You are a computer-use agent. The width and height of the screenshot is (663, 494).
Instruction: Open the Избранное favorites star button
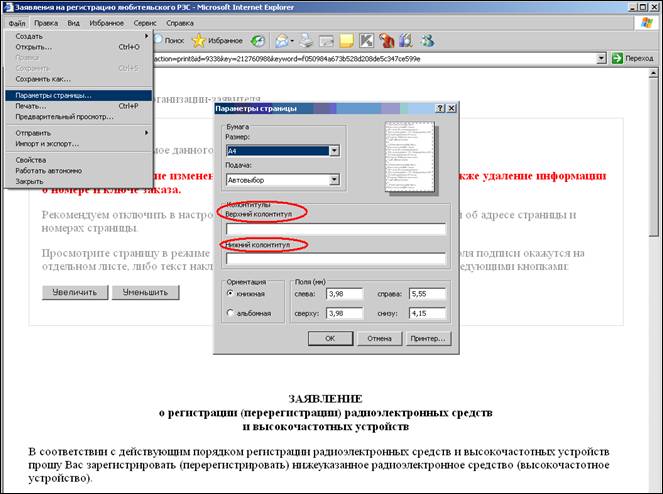(x=217, y=41)
